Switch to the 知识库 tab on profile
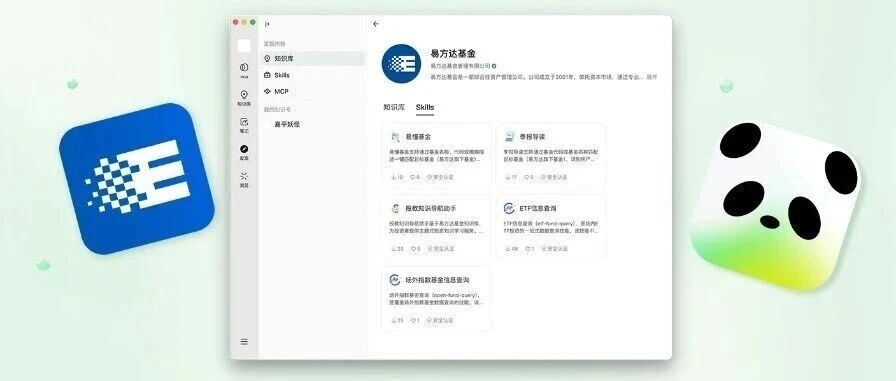This screenshot has height=381, width=896. point(394,107)
